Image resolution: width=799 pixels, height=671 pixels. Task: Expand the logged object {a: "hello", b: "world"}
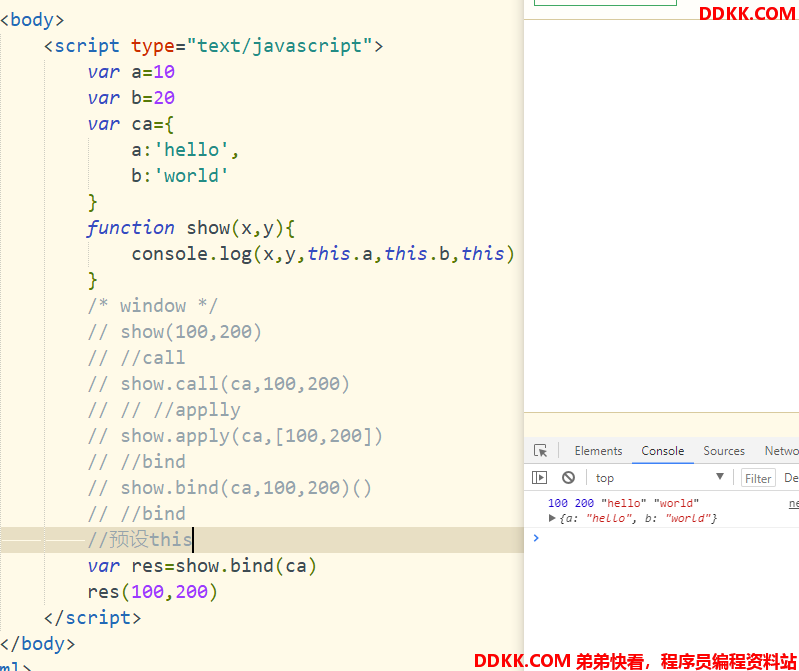[x=551, y=518]
